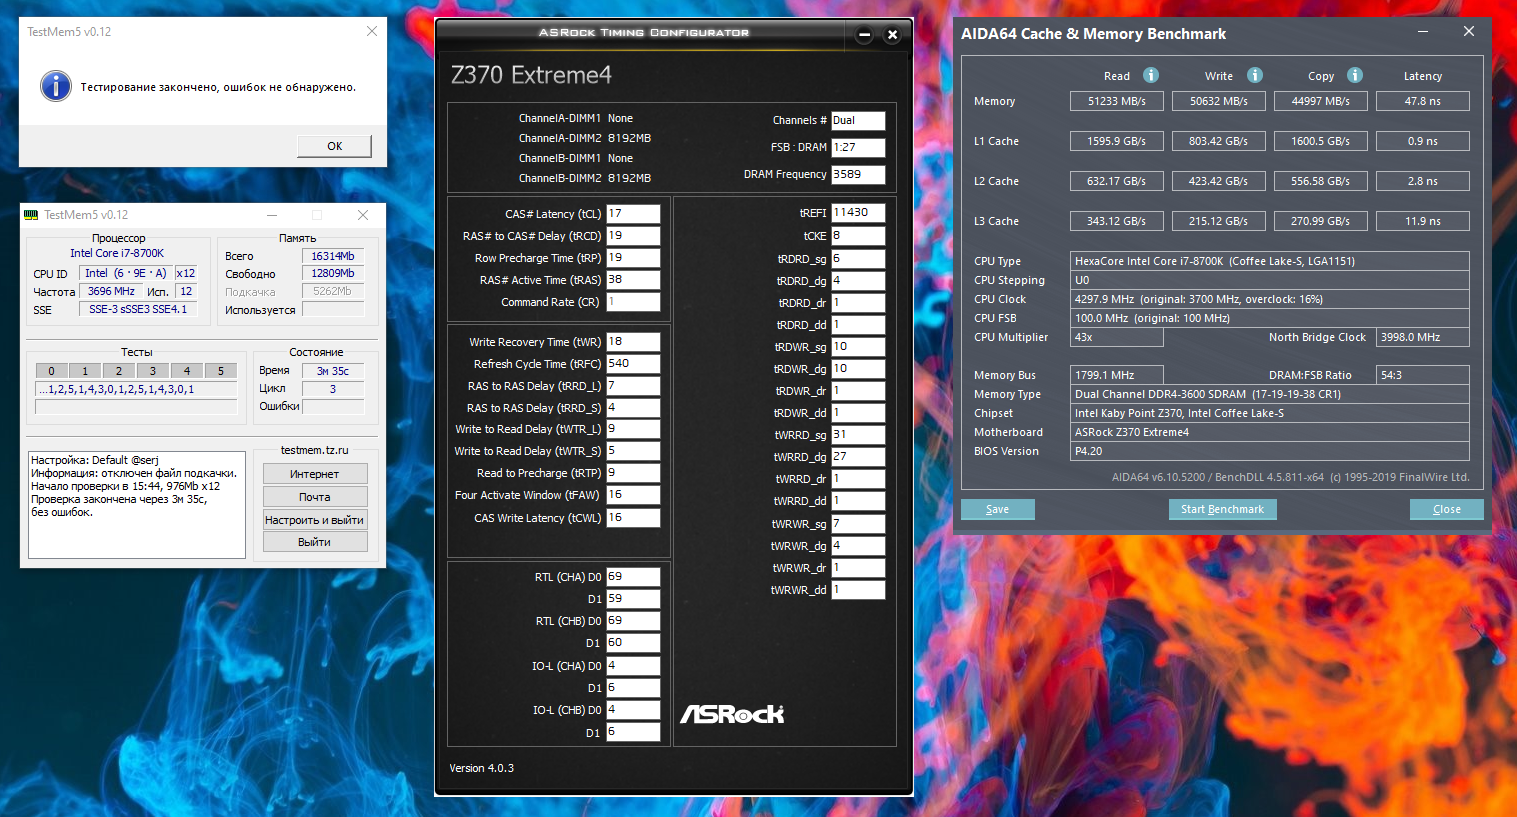Select the IO-L (CHA) D0 field
The width and height of the screenshot is (1517, 817).
633,666
